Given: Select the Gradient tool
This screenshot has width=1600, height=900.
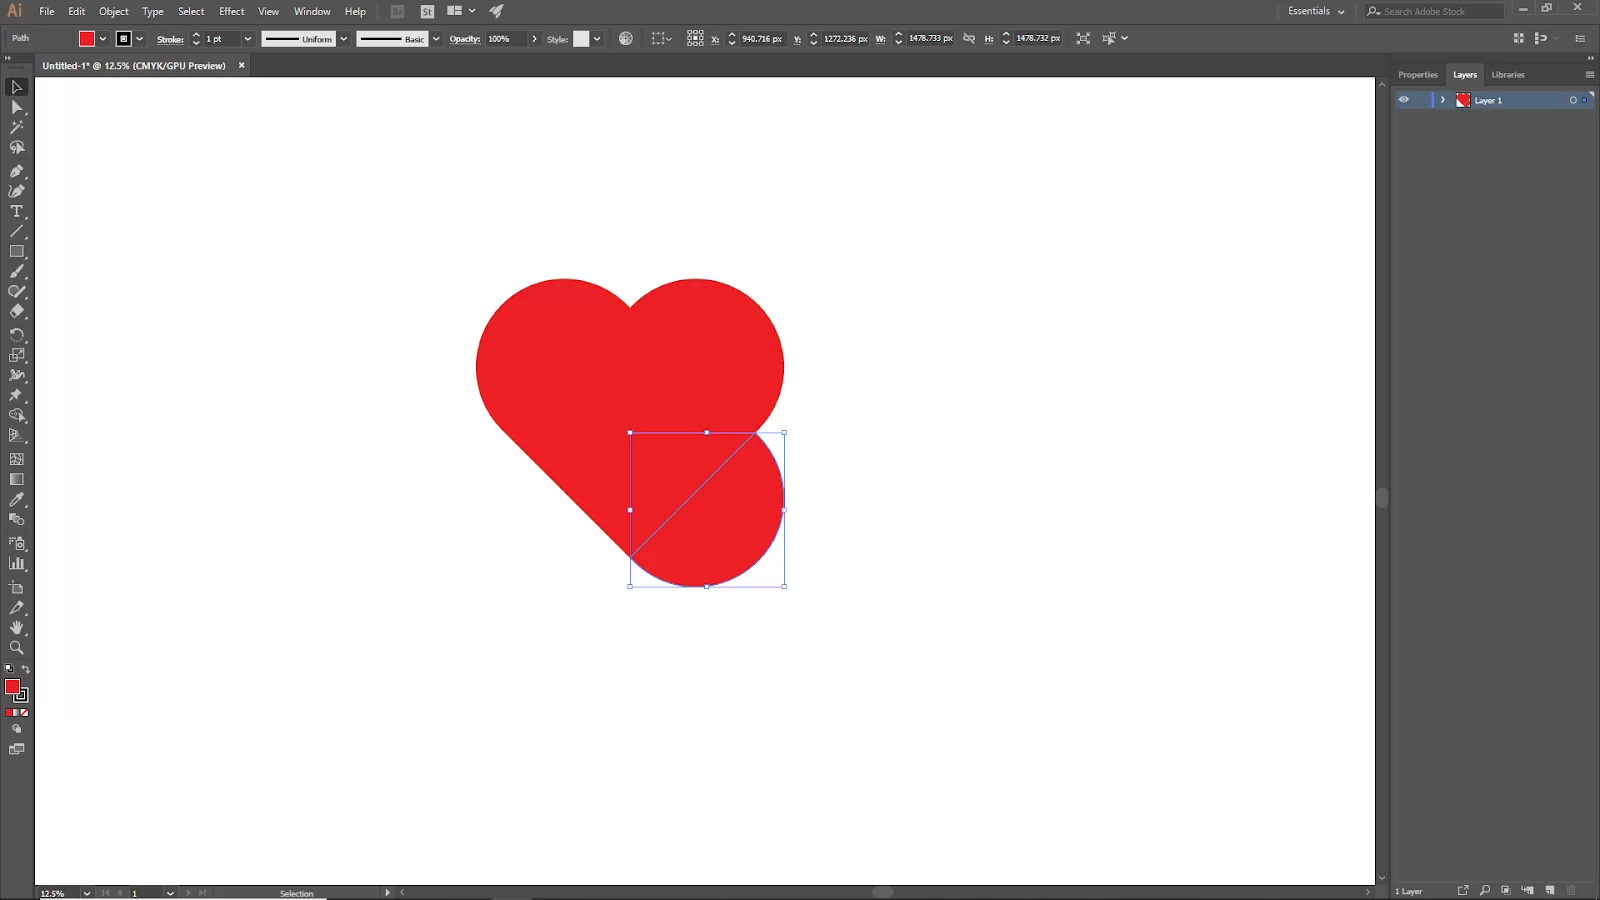Looking at the screenshot, I should (x=16, y=479).
